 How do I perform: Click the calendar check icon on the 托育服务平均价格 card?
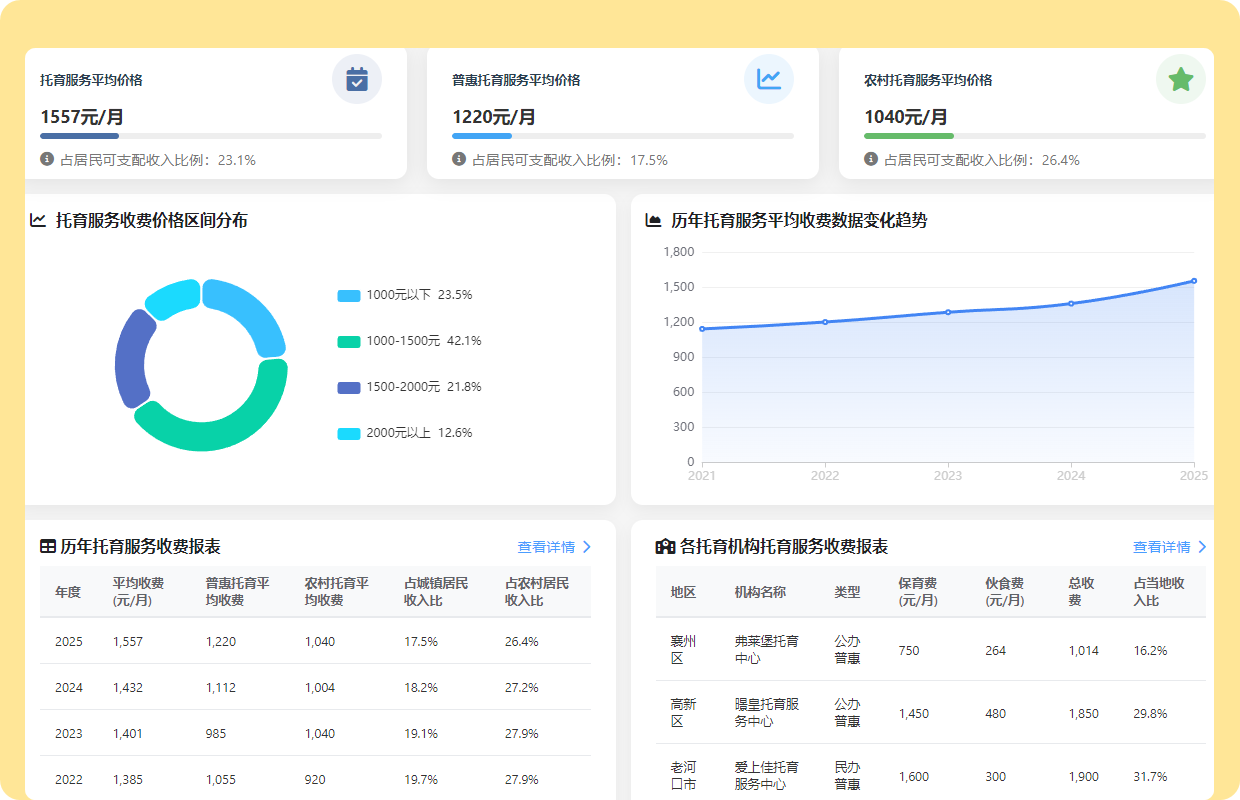357,79
